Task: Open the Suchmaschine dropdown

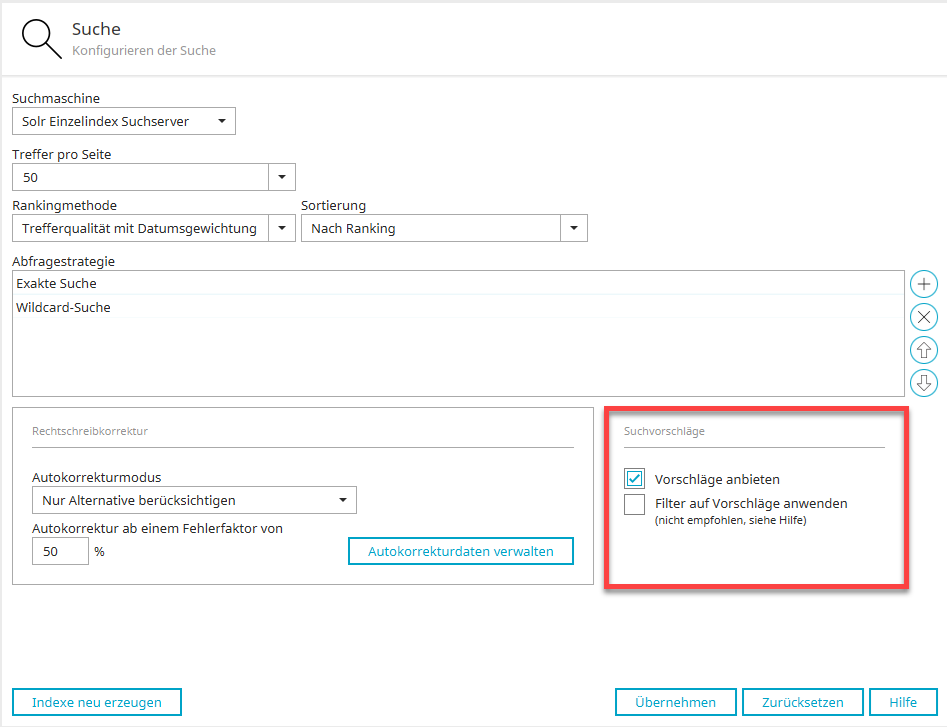Action: point(123,122)
